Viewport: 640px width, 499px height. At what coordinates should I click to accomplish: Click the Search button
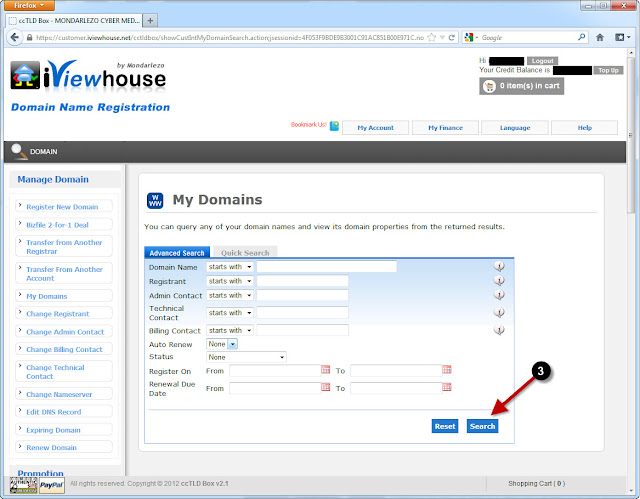point(482,426)
